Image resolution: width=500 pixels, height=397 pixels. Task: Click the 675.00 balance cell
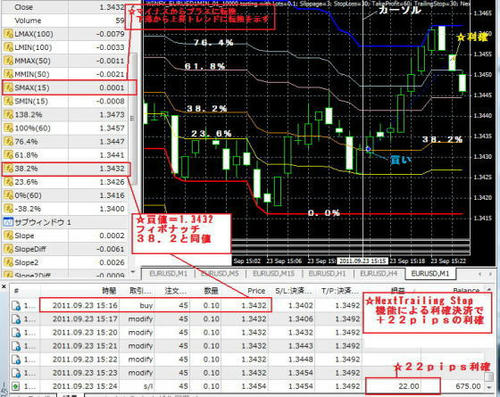468,386
